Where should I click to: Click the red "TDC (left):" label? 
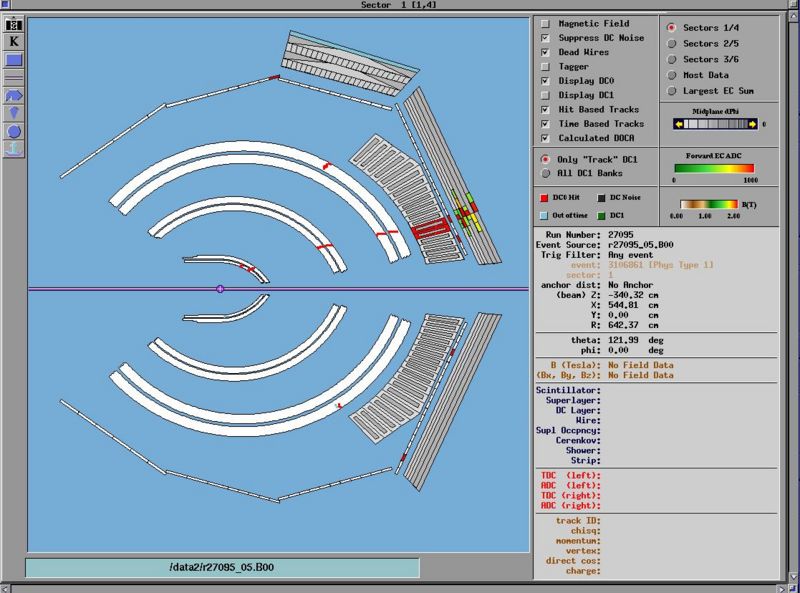pyautogui.click(x=570, y=476)
